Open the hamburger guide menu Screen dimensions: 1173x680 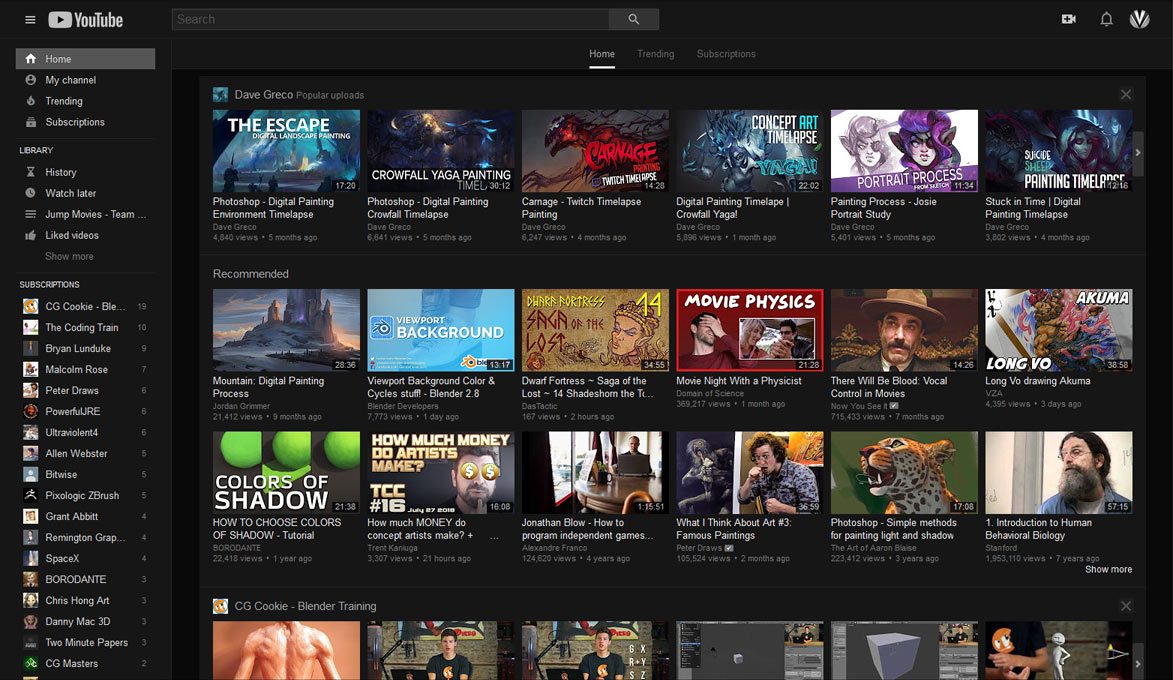(x=30, y=19)
